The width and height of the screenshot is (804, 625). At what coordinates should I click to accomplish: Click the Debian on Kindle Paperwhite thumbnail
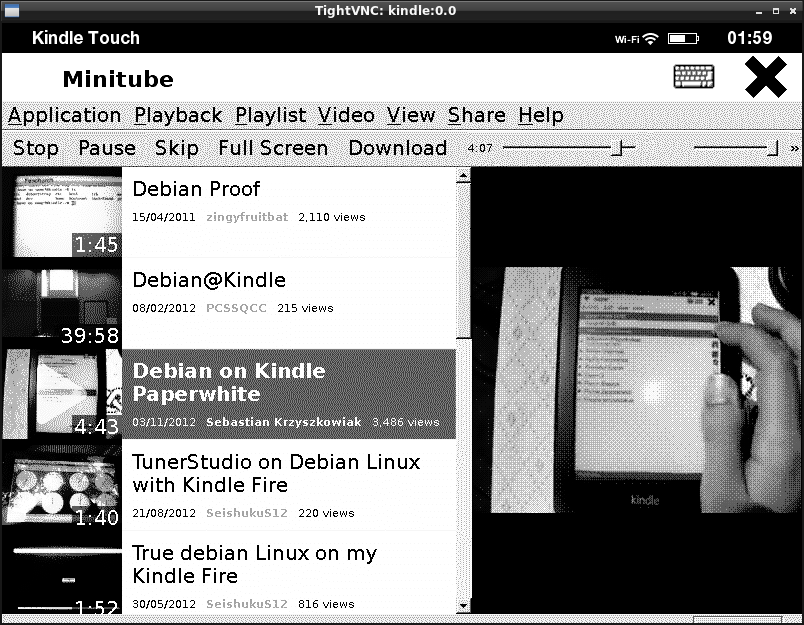click(x=62, y=394)
